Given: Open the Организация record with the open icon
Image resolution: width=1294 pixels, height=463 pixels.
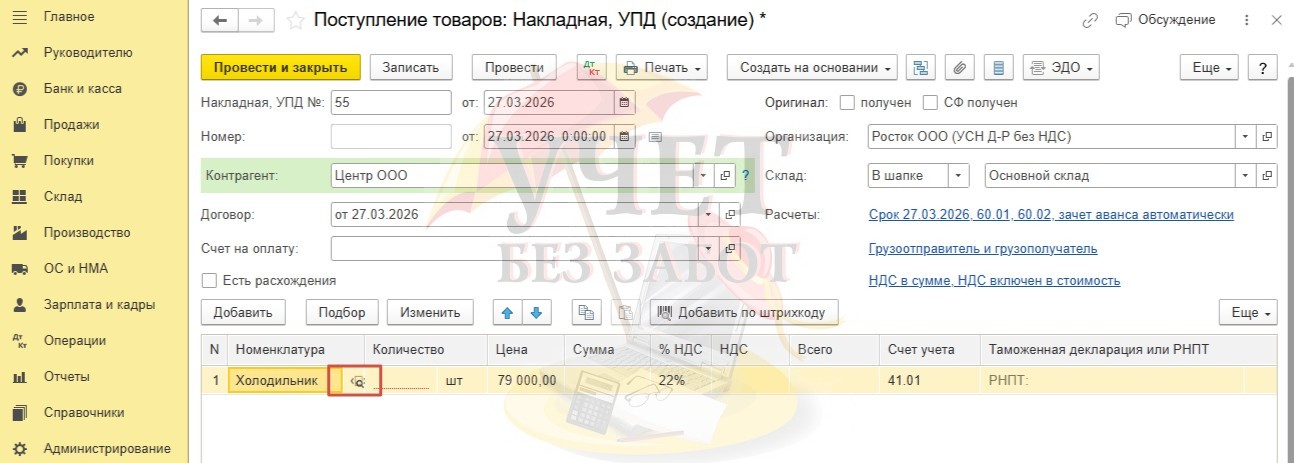Looking at the screenshot, I should tap(1267, 136).
